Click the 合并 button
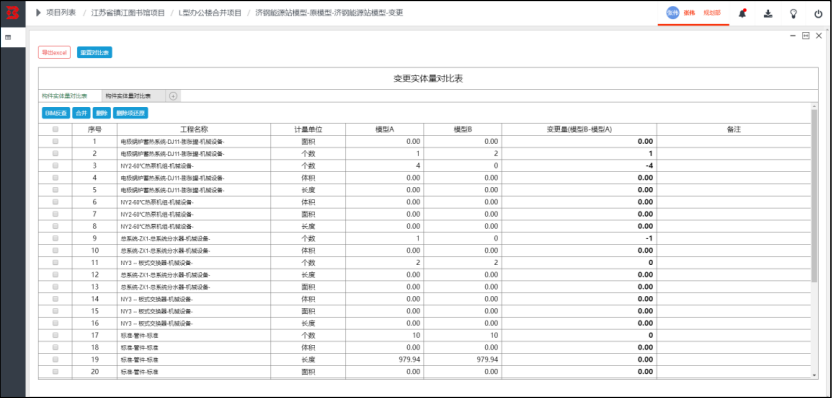832x398 pixels. [81, 113]
